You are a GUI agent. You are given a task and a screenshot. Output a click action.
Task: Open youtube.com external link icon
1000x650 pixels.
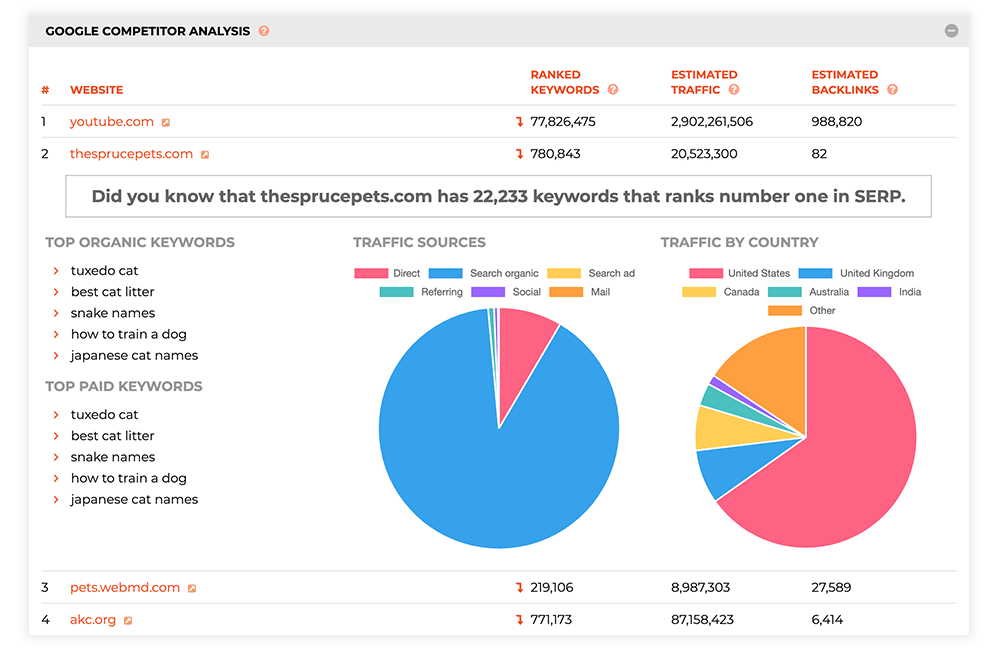pos(166,122)
